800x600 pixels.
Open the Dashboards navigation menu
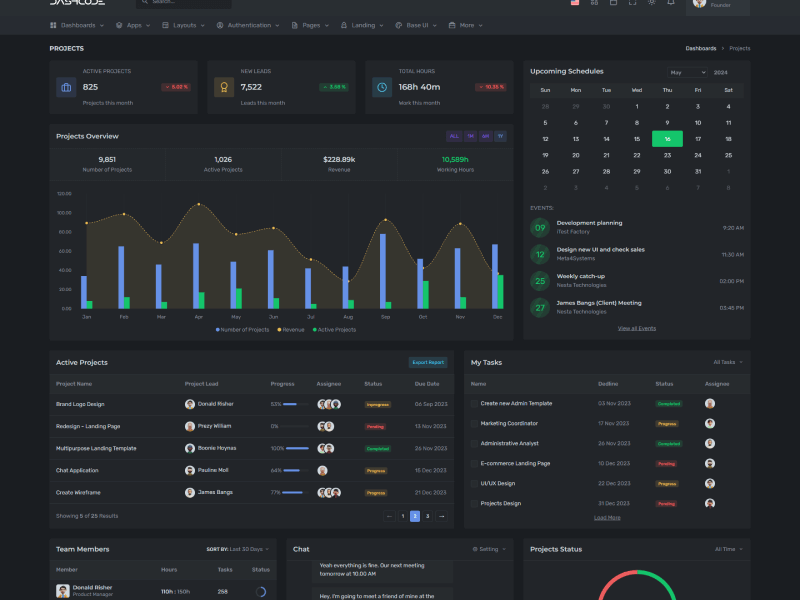coord(79,25)
